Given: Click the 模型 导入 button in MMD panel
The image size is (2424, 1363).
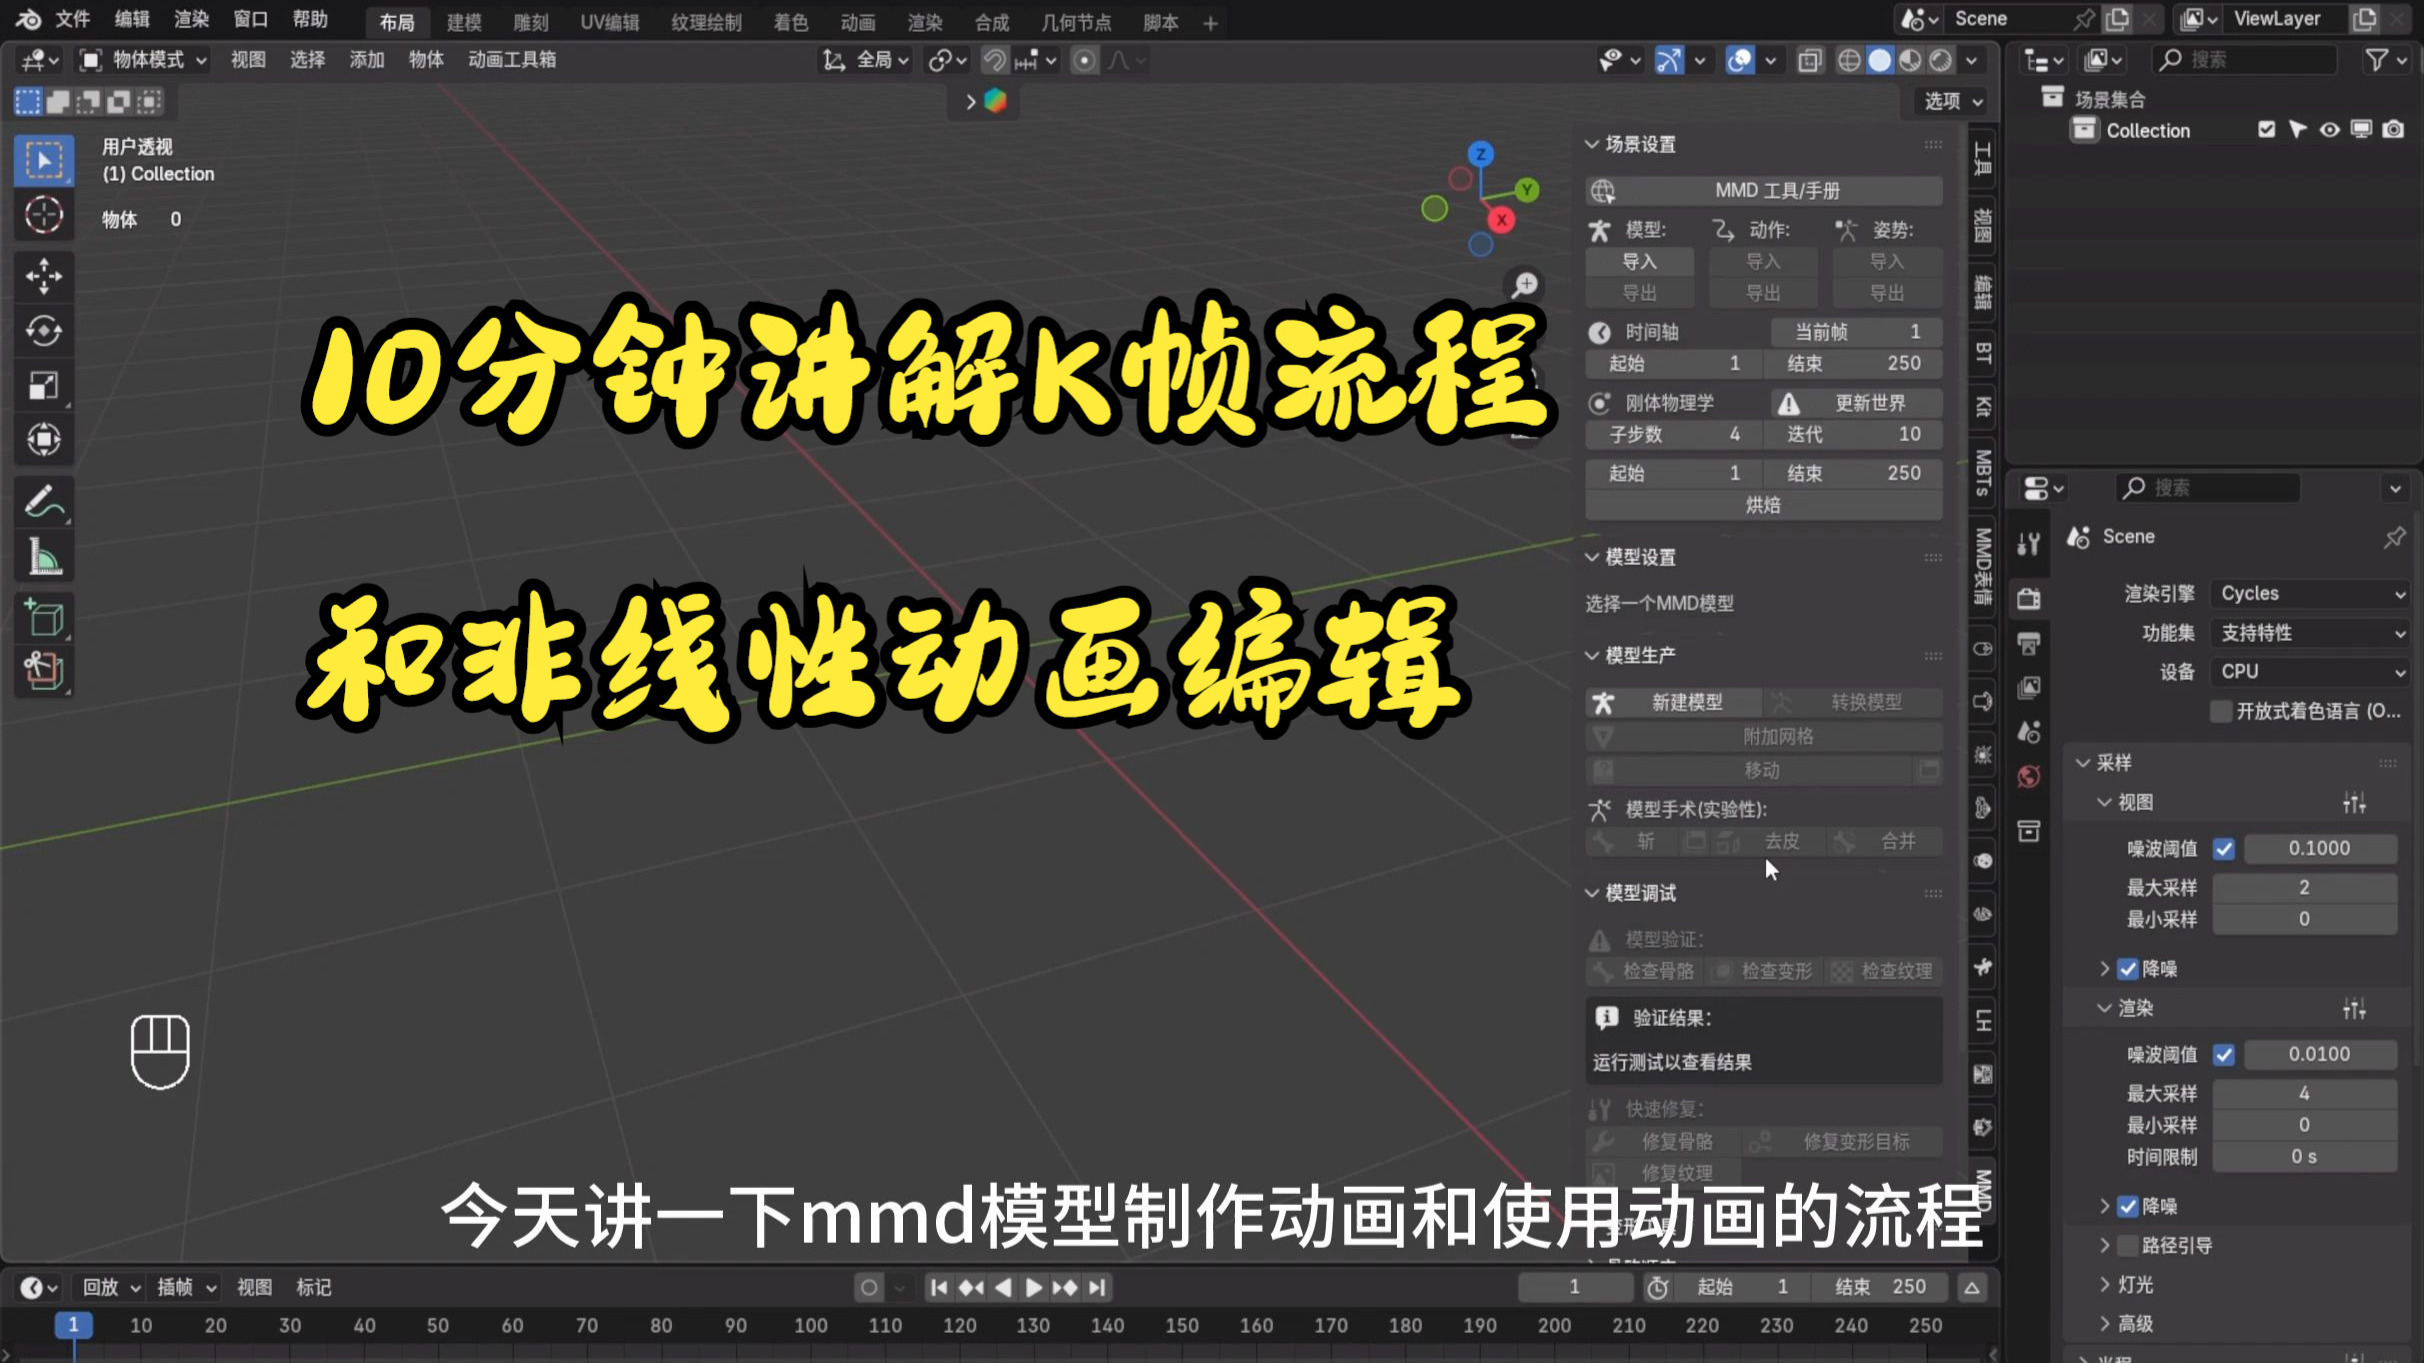Looking at the screenshot, I should [1639, 261].
